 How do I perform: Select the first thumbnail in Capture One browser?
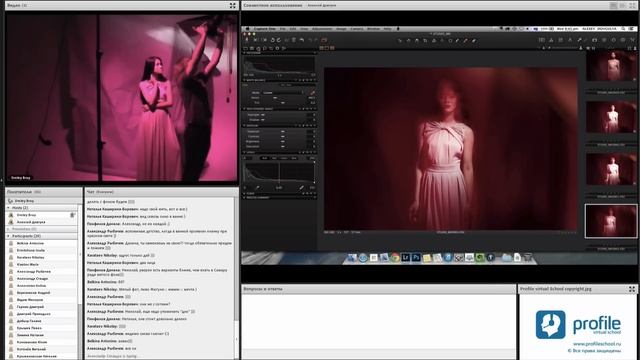pos(611,66)
